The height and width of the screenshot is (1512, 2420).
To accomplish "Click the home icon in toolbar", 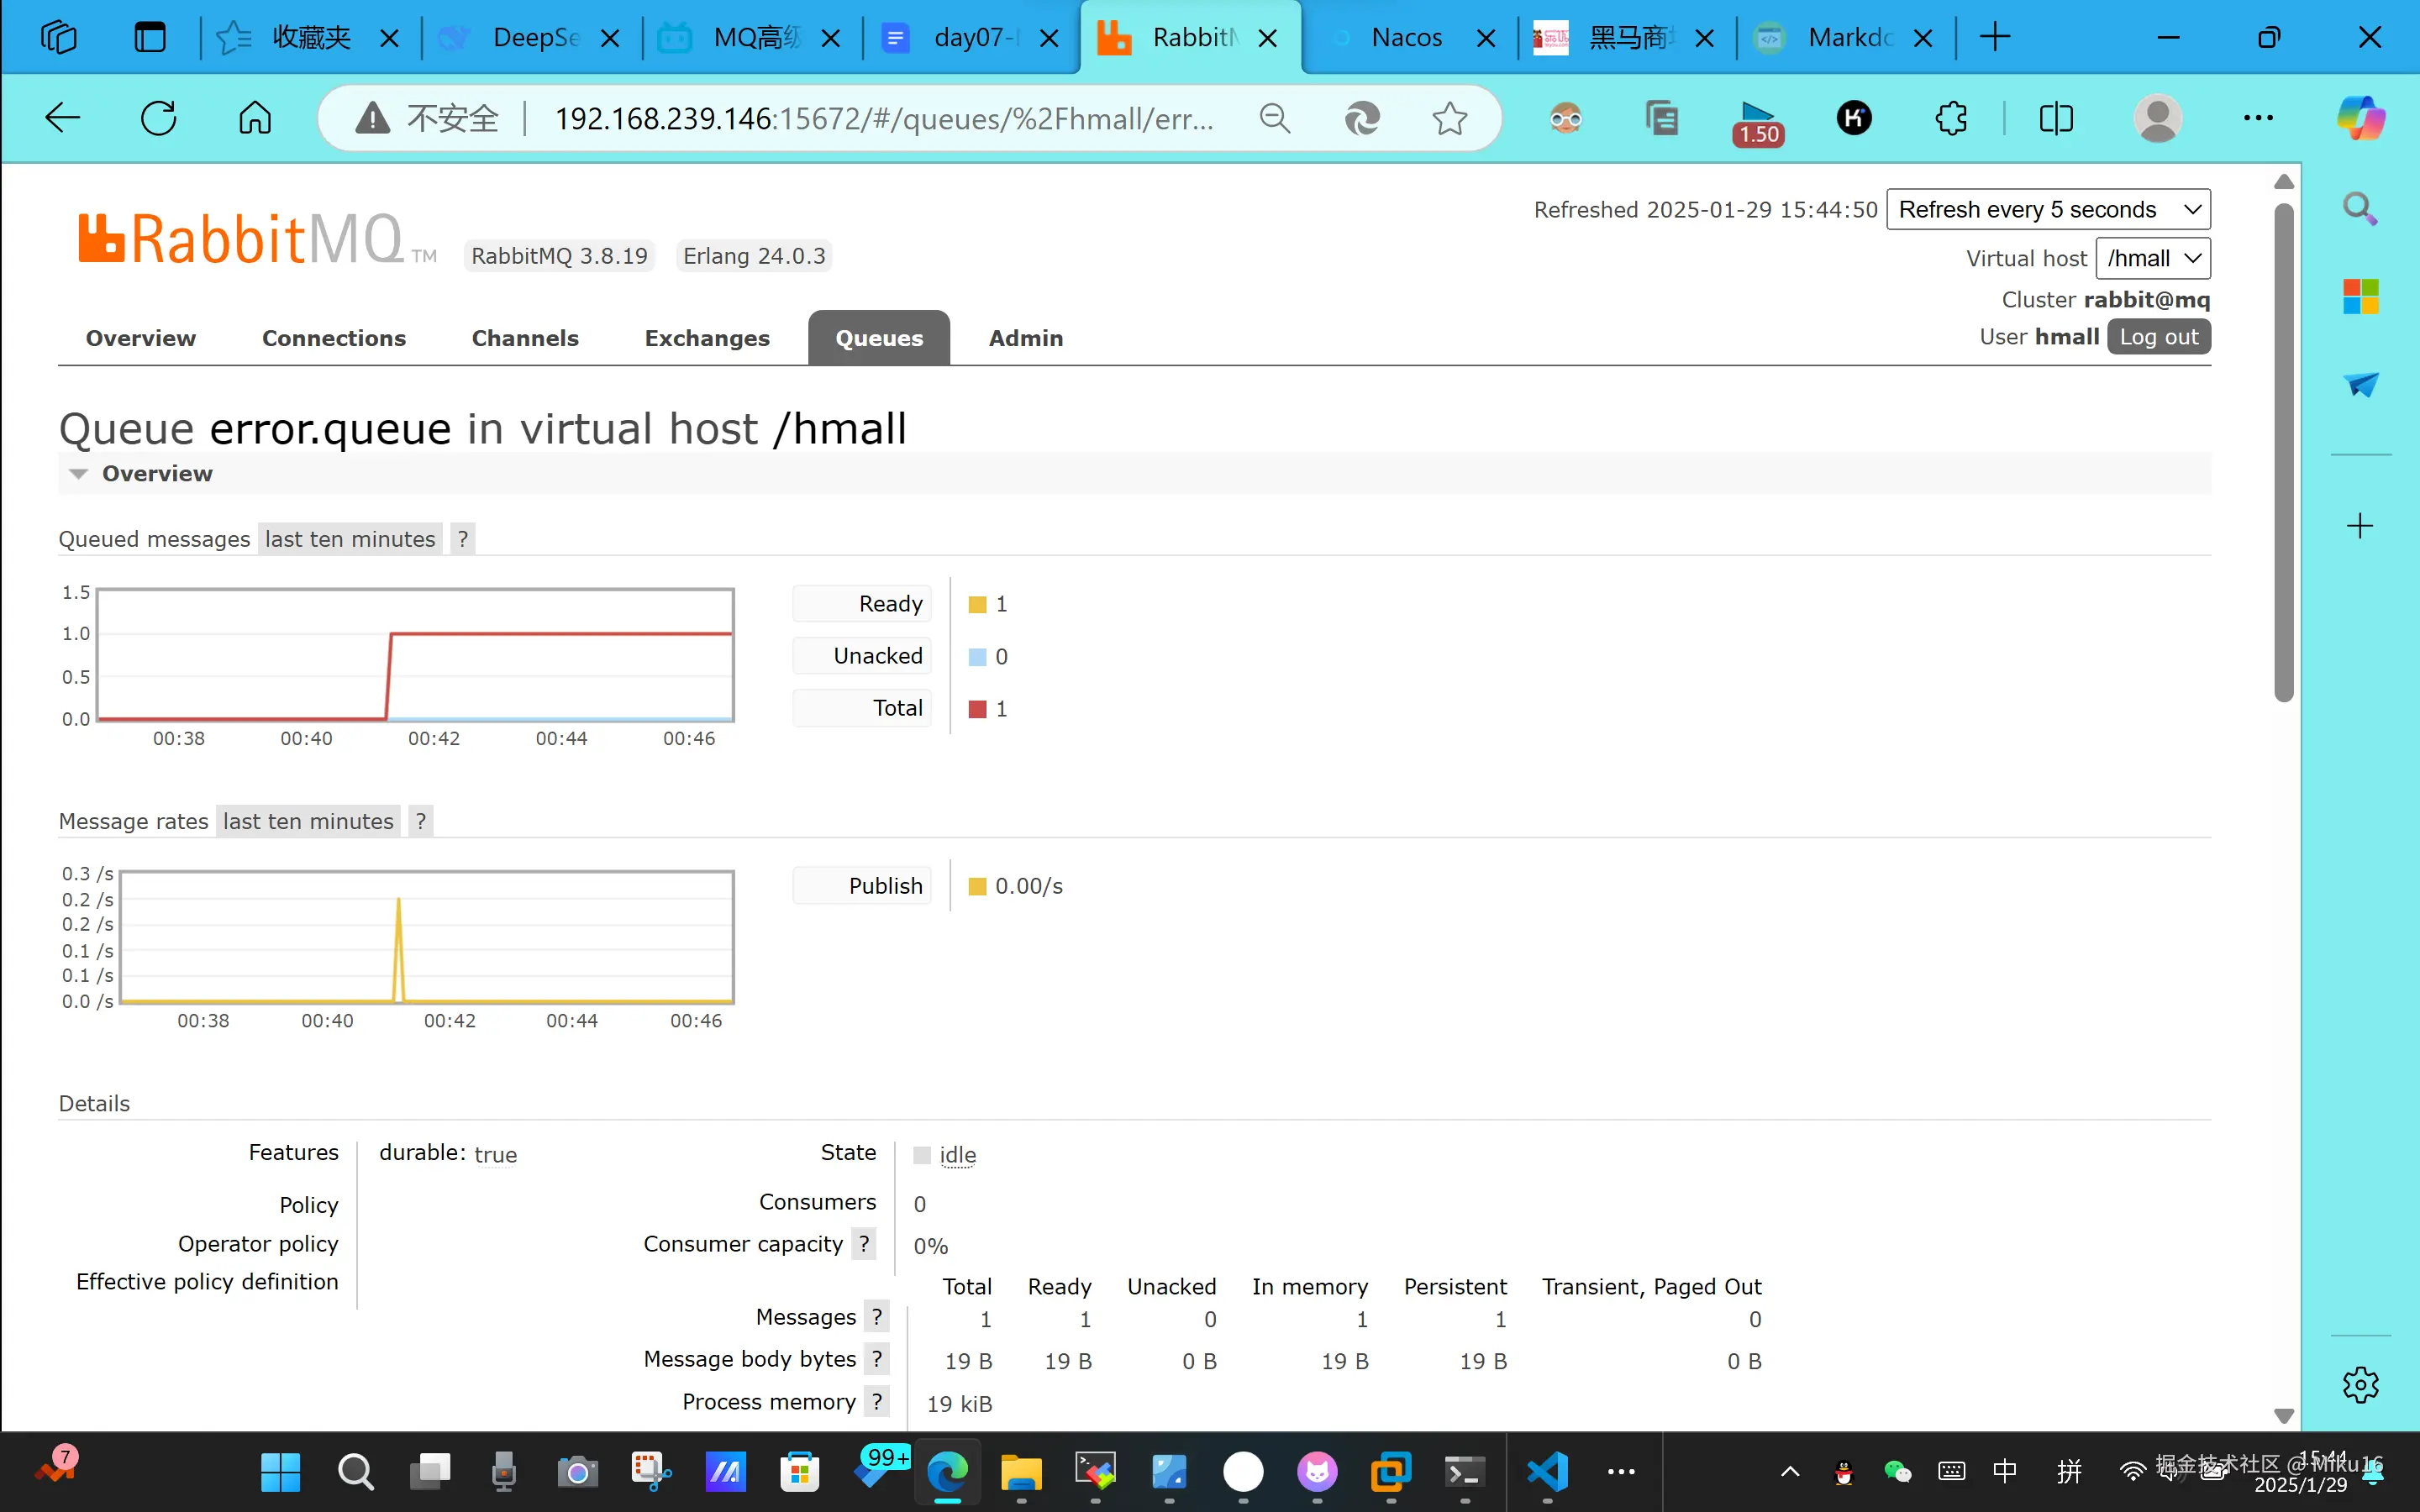I will click(255, 119).
